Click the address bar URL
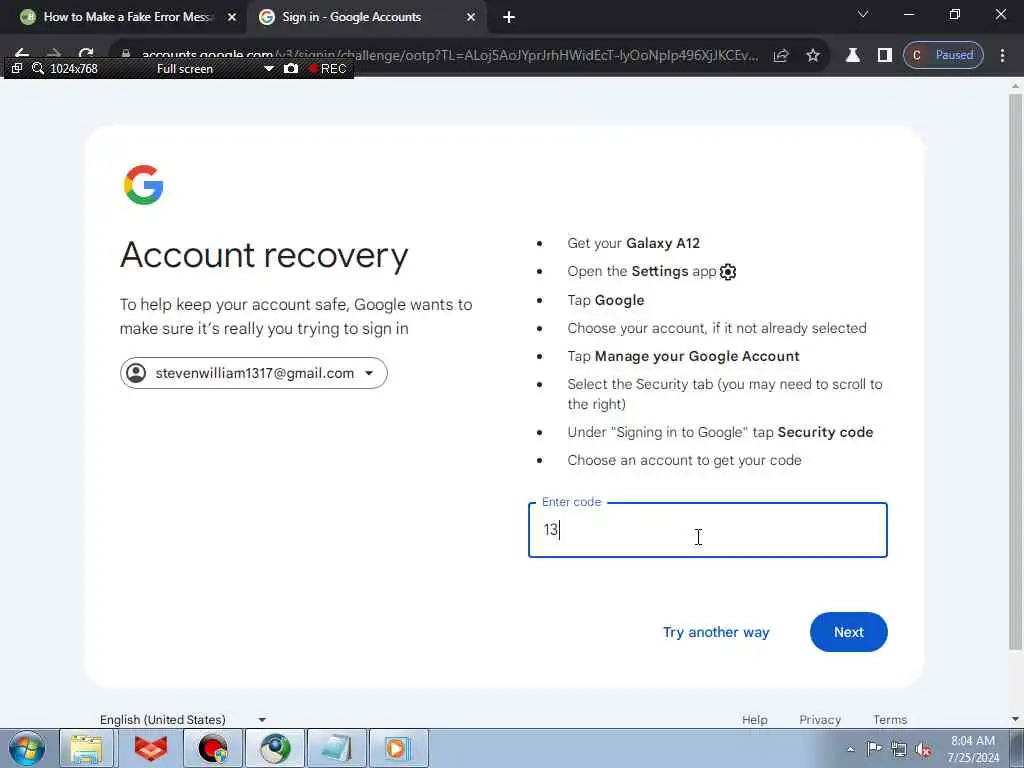This screenshot has width=1024, height=768. tap(449, 56)
